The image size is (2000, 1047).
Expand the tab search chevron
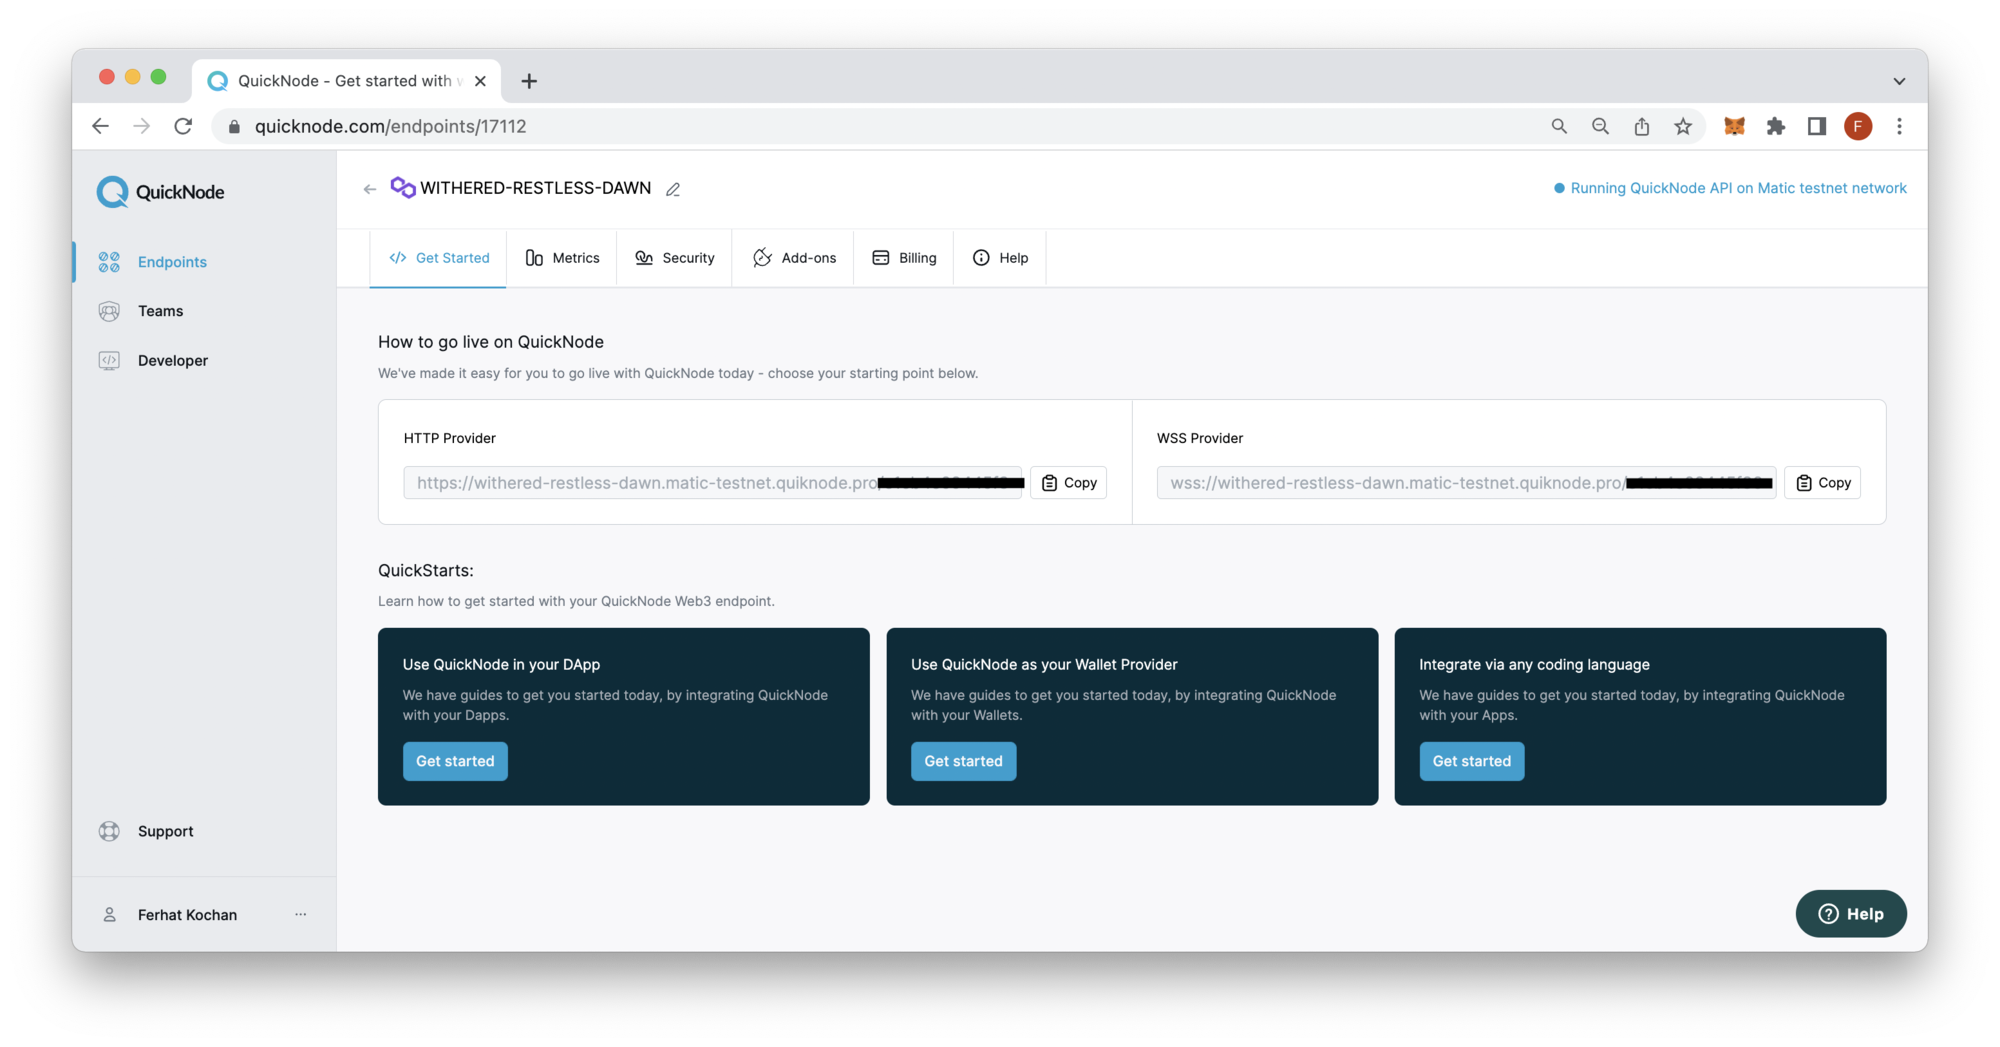(1898, 81)
